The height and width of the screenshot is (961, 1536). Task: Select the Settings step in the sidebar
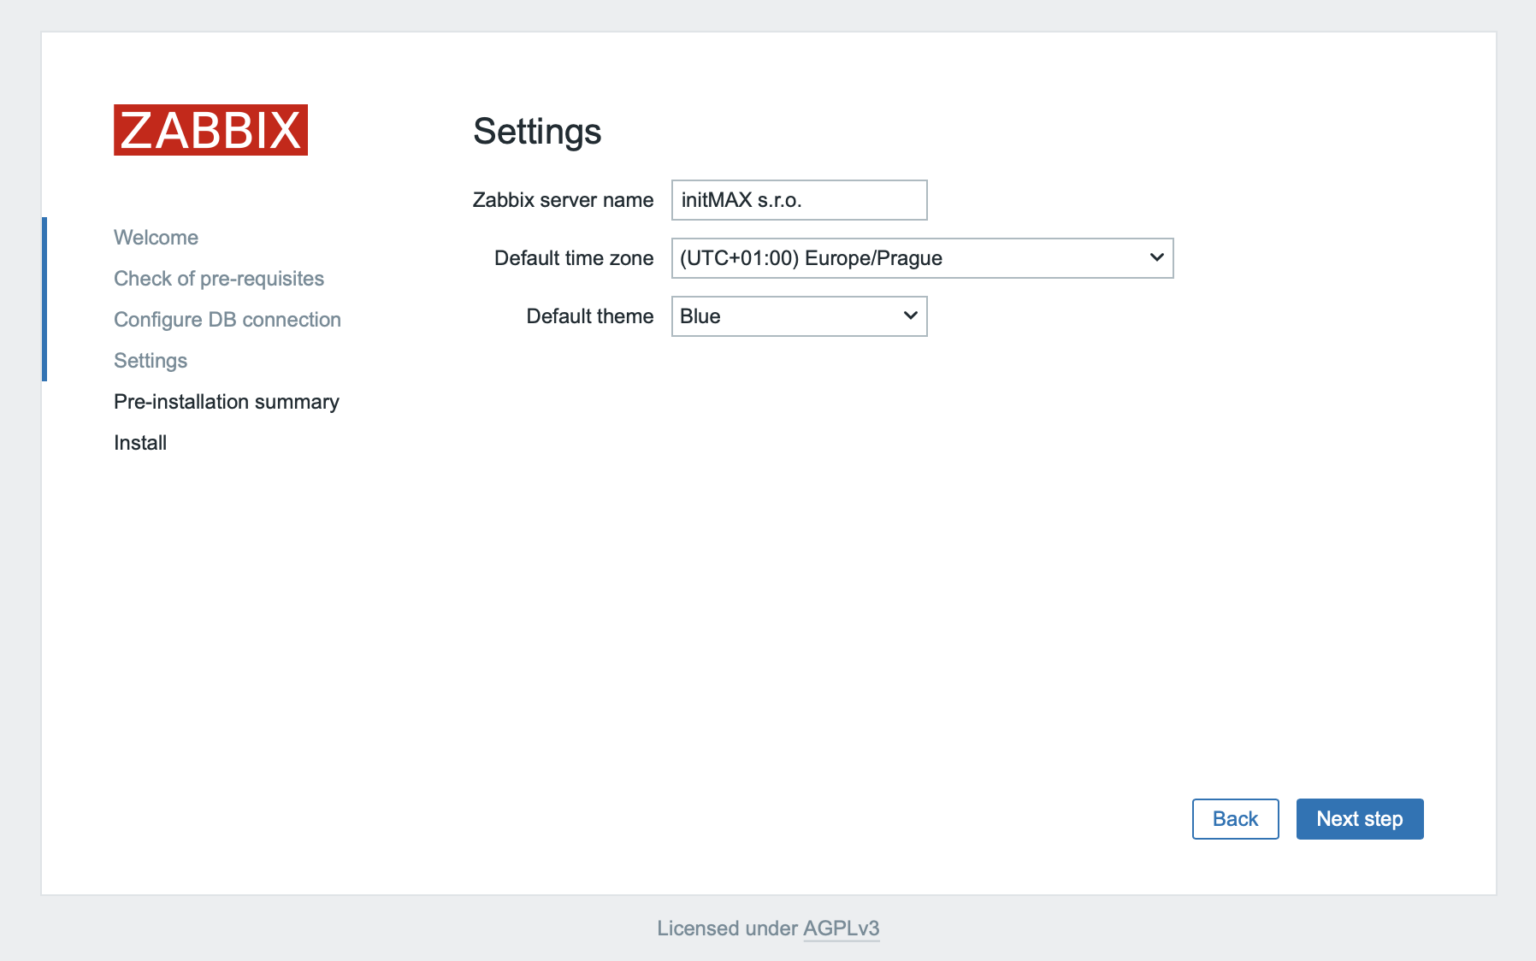[150, 360]
